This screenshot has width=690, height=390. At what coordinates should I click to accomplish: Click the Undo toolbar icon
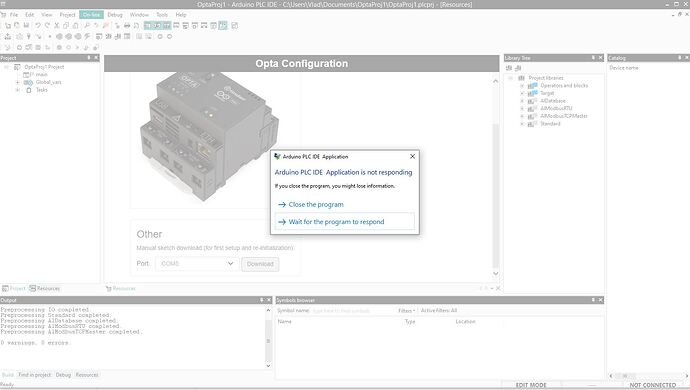38,26
